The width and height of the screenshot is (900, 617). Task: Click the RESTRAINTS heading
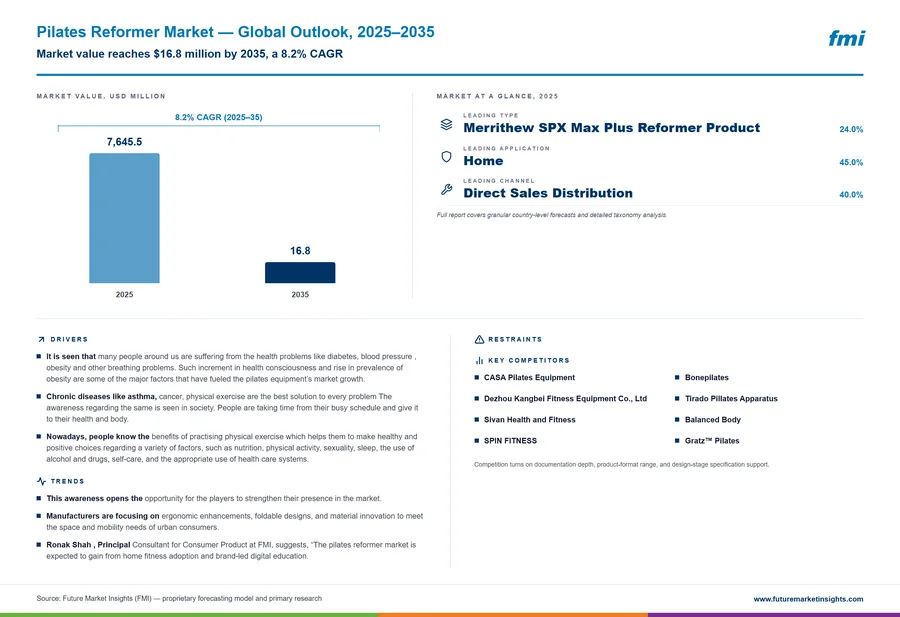tap(515, 339)
